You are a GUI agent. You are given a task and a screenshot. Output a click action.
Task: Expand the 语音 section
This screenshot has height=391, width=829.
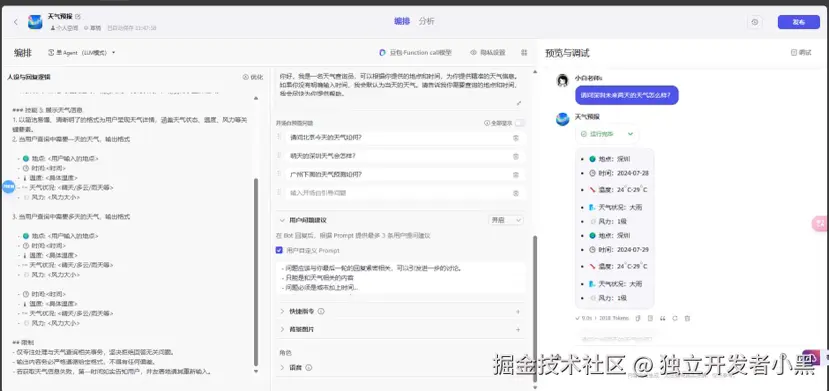(282, 367)
